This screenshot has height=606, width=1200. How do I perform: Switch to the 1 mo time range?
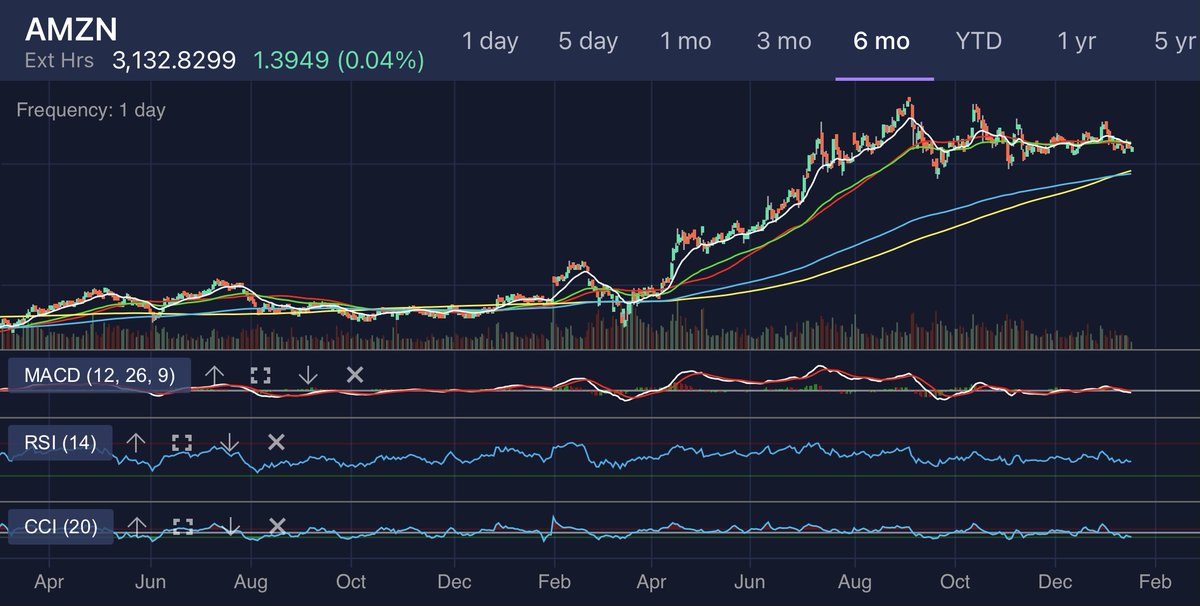(x=686, y=41)
